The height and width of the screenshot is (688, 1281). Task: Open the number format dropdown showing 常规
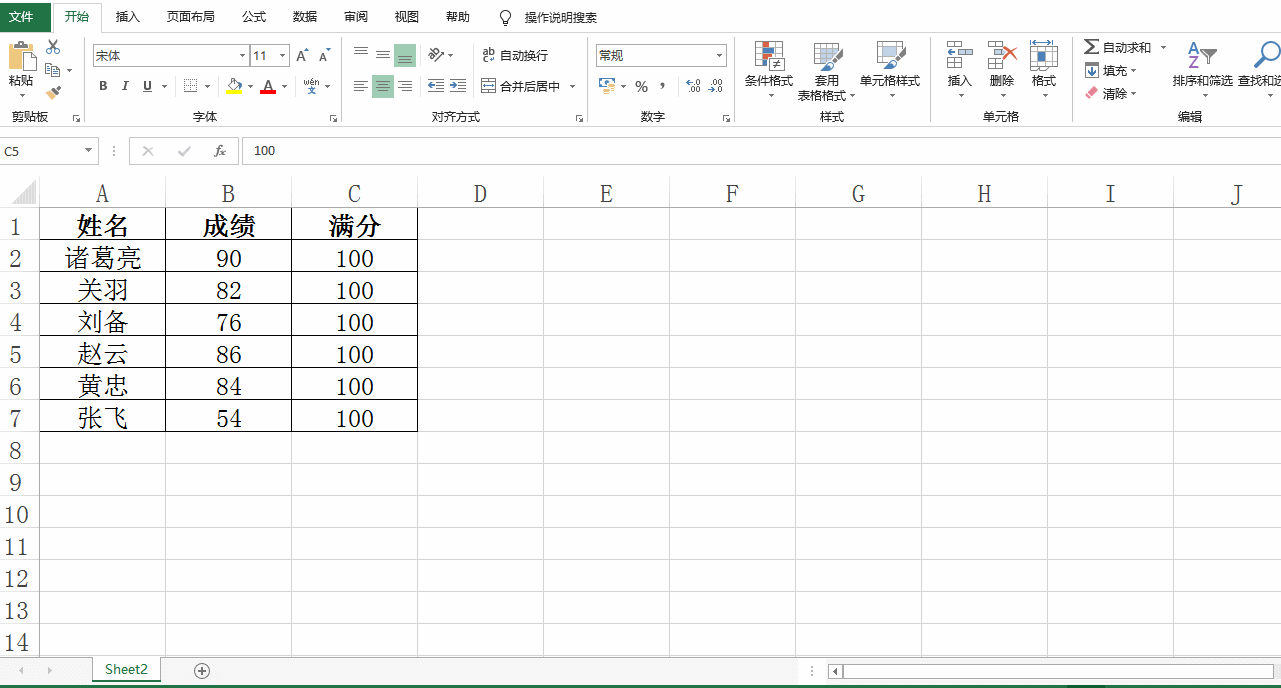(718, 55)
